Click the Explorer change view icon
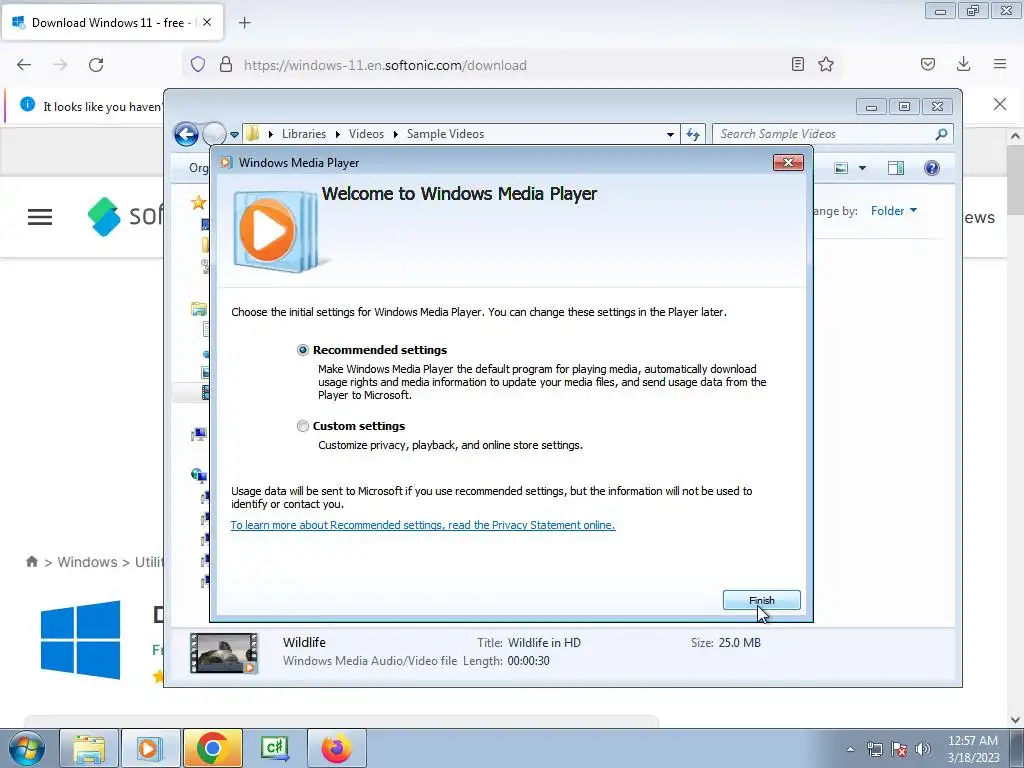The width and height of the screenshot is (1024, 768). tap(841, 168)
